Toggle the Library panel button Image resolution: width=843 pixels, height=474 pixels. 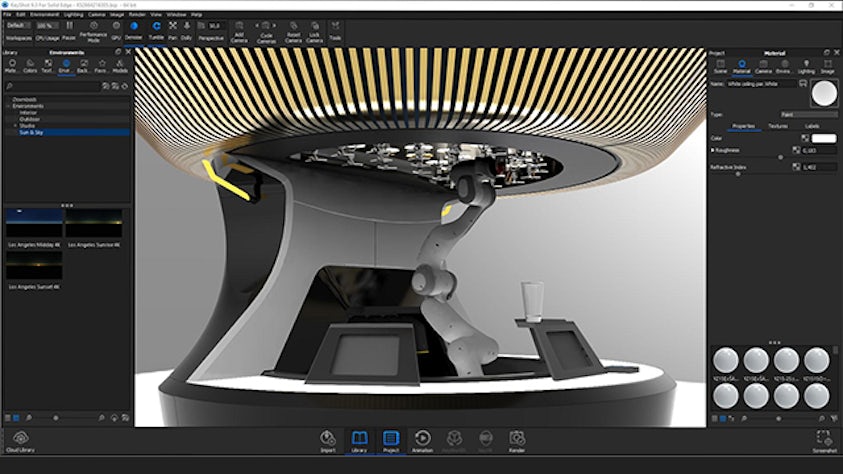359,441
